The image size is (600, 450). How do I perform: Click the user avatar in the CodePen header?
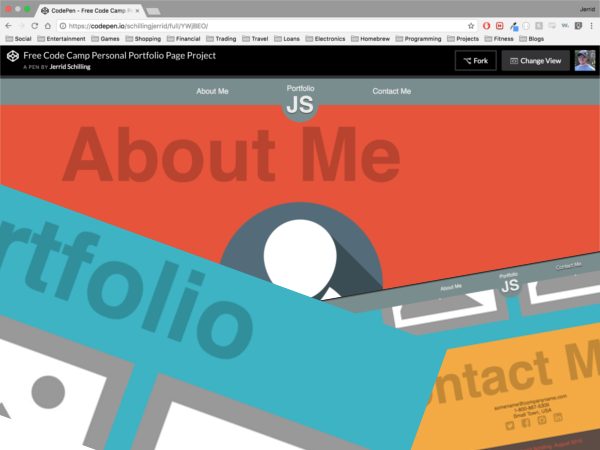pyautogui.click(x=584, y=61)
